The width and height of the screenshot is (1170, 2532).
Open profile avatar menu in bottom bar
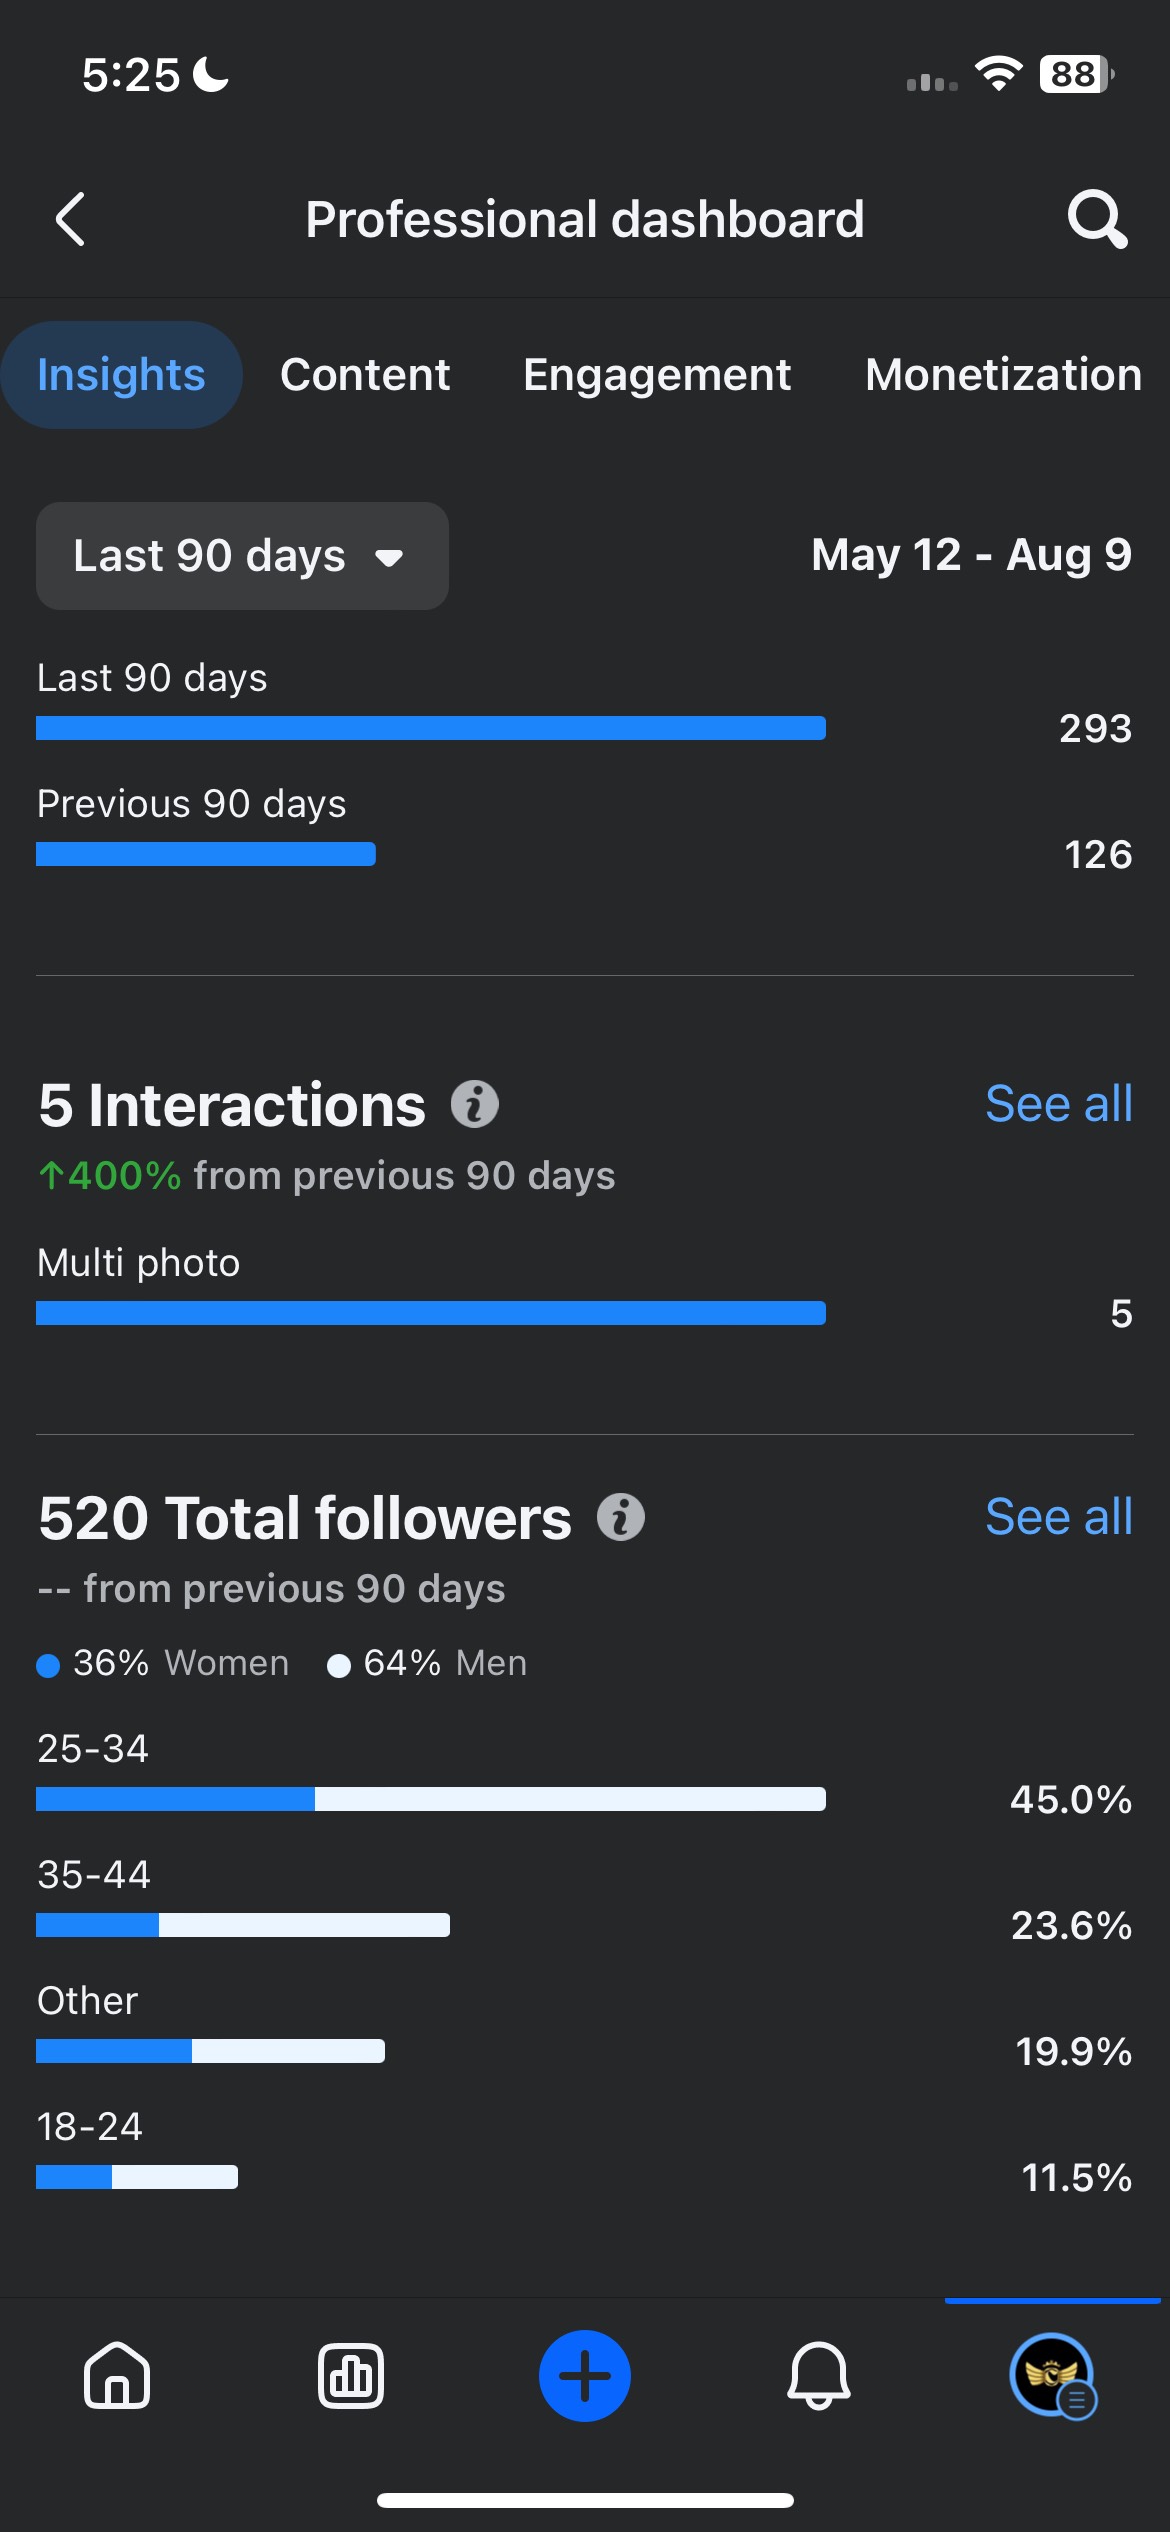click(1053, 2376)
